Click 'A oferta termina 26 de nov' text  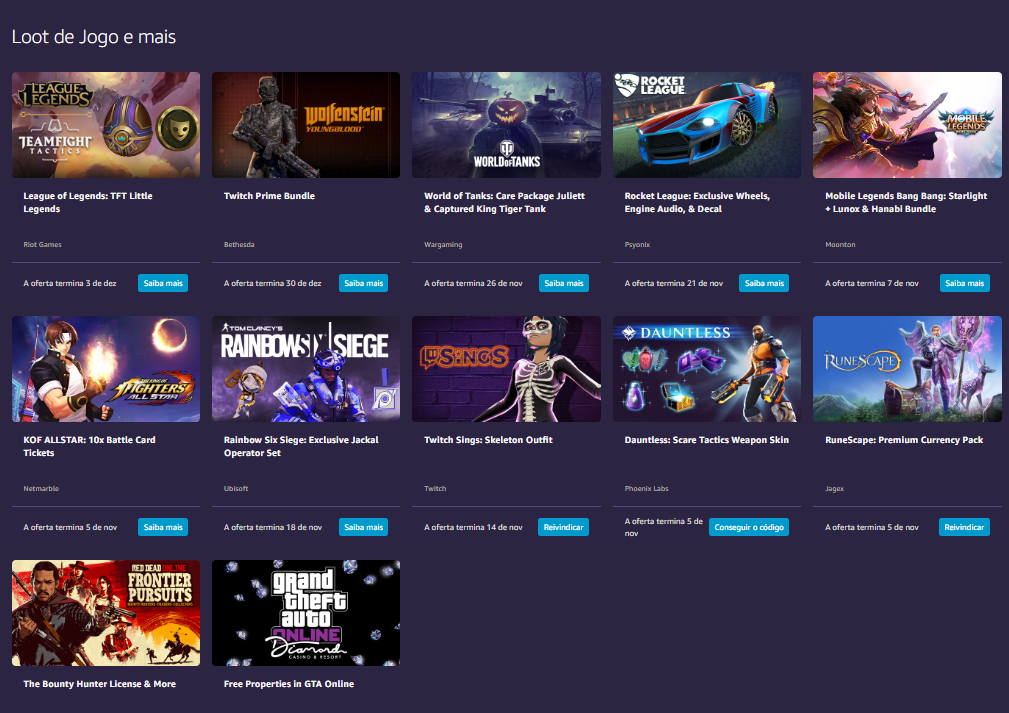point(474,283)
